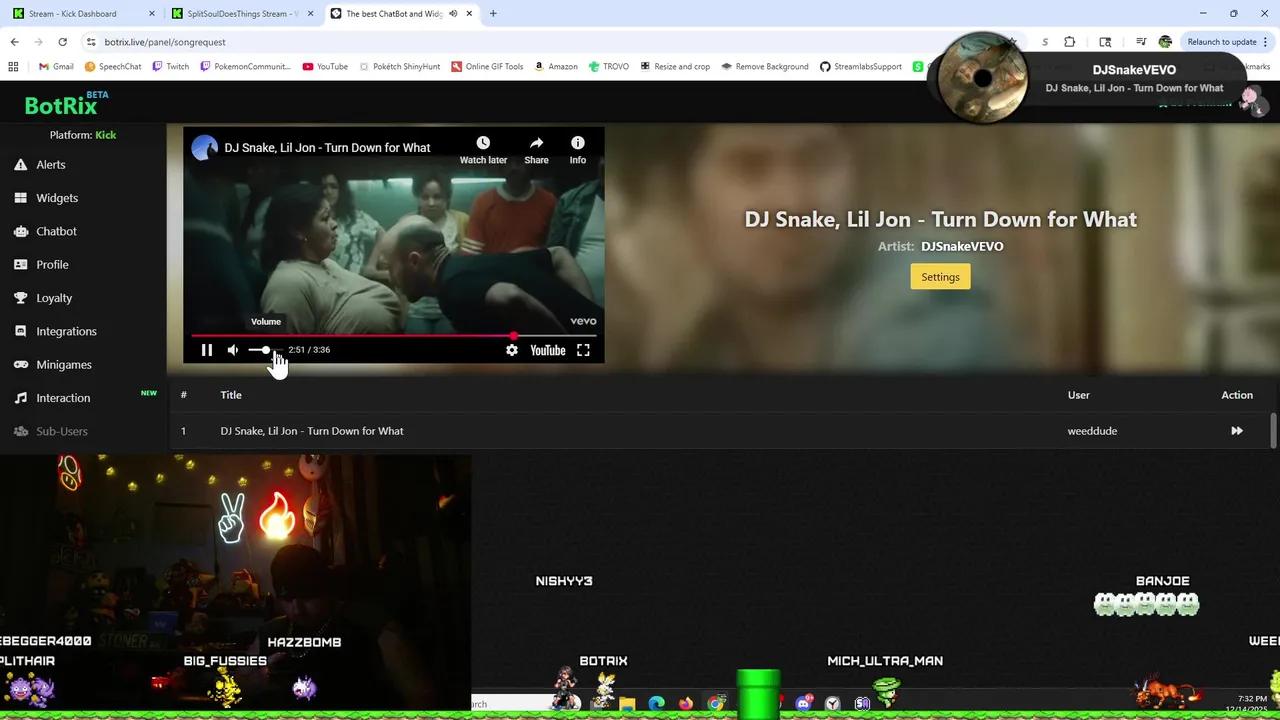Mute the video with the speaker icon
1280x720 pixels.
tap(233, 350)
